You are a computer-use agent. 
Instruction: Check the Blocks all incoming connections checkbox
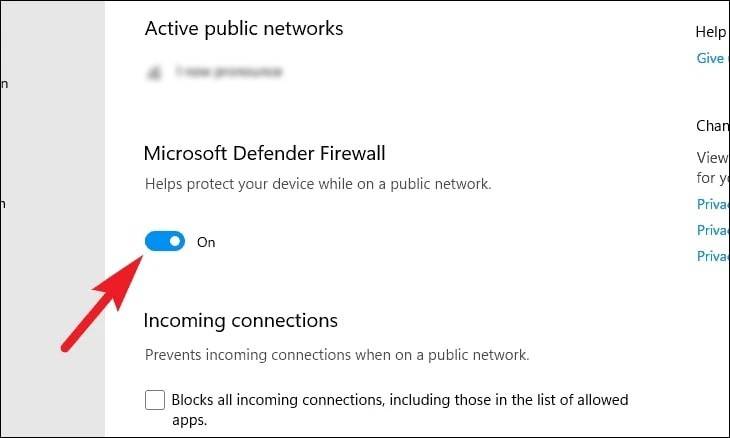point(155,400)
